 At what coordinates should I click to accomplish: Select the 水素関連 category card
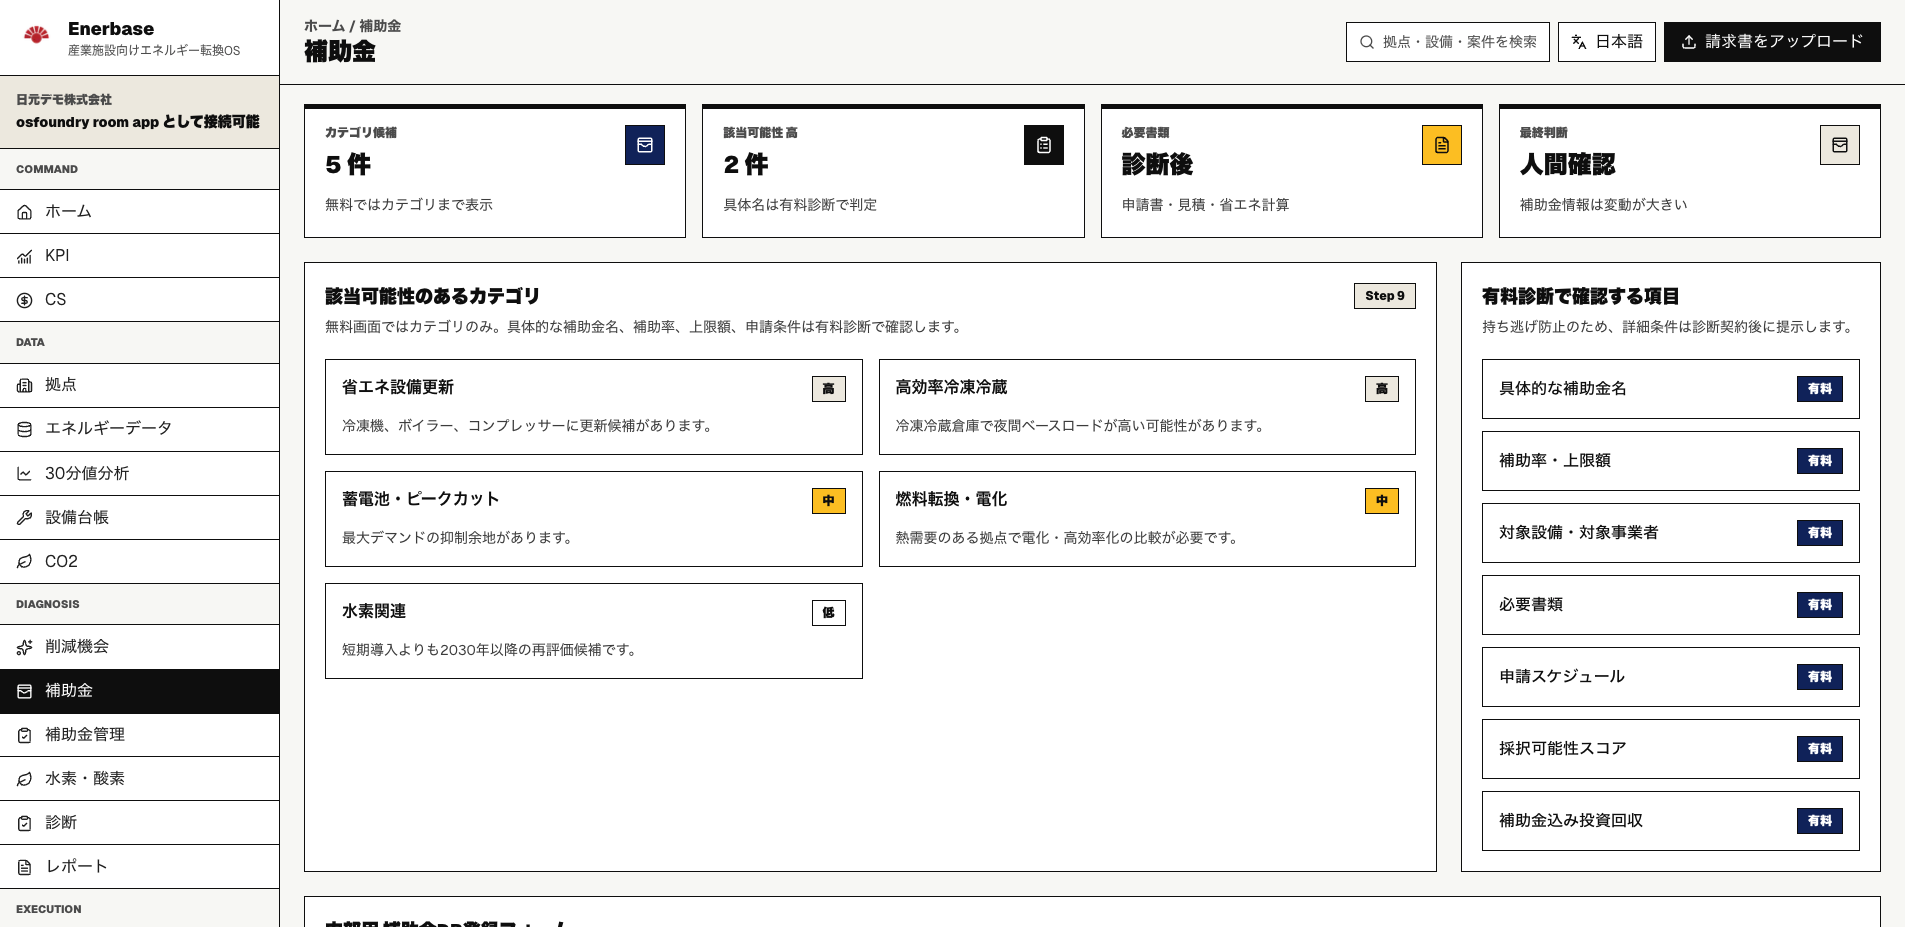593,631
